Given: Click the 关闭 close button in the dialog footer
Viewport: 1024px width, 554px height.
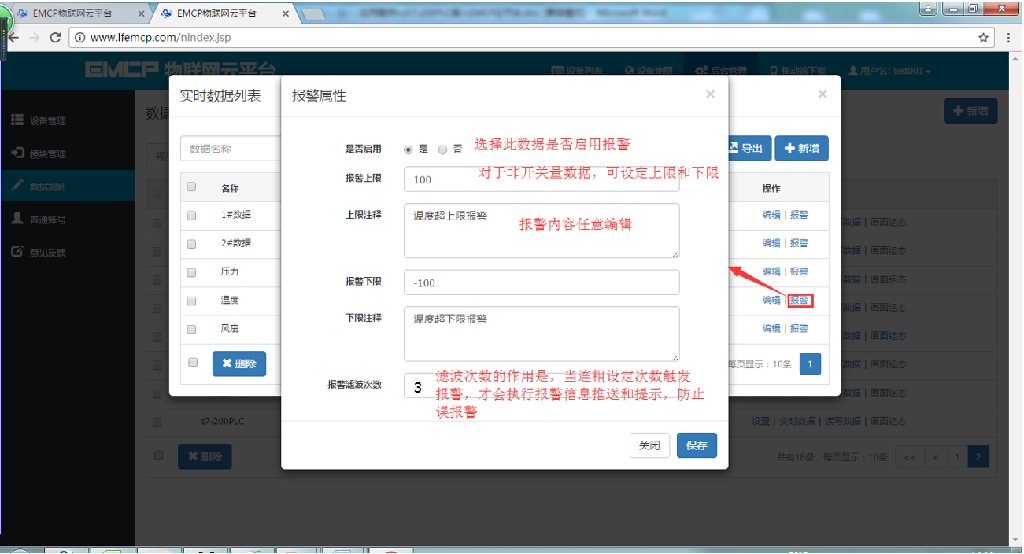Looking at the screenshot, I should click(x=649, y=446).
